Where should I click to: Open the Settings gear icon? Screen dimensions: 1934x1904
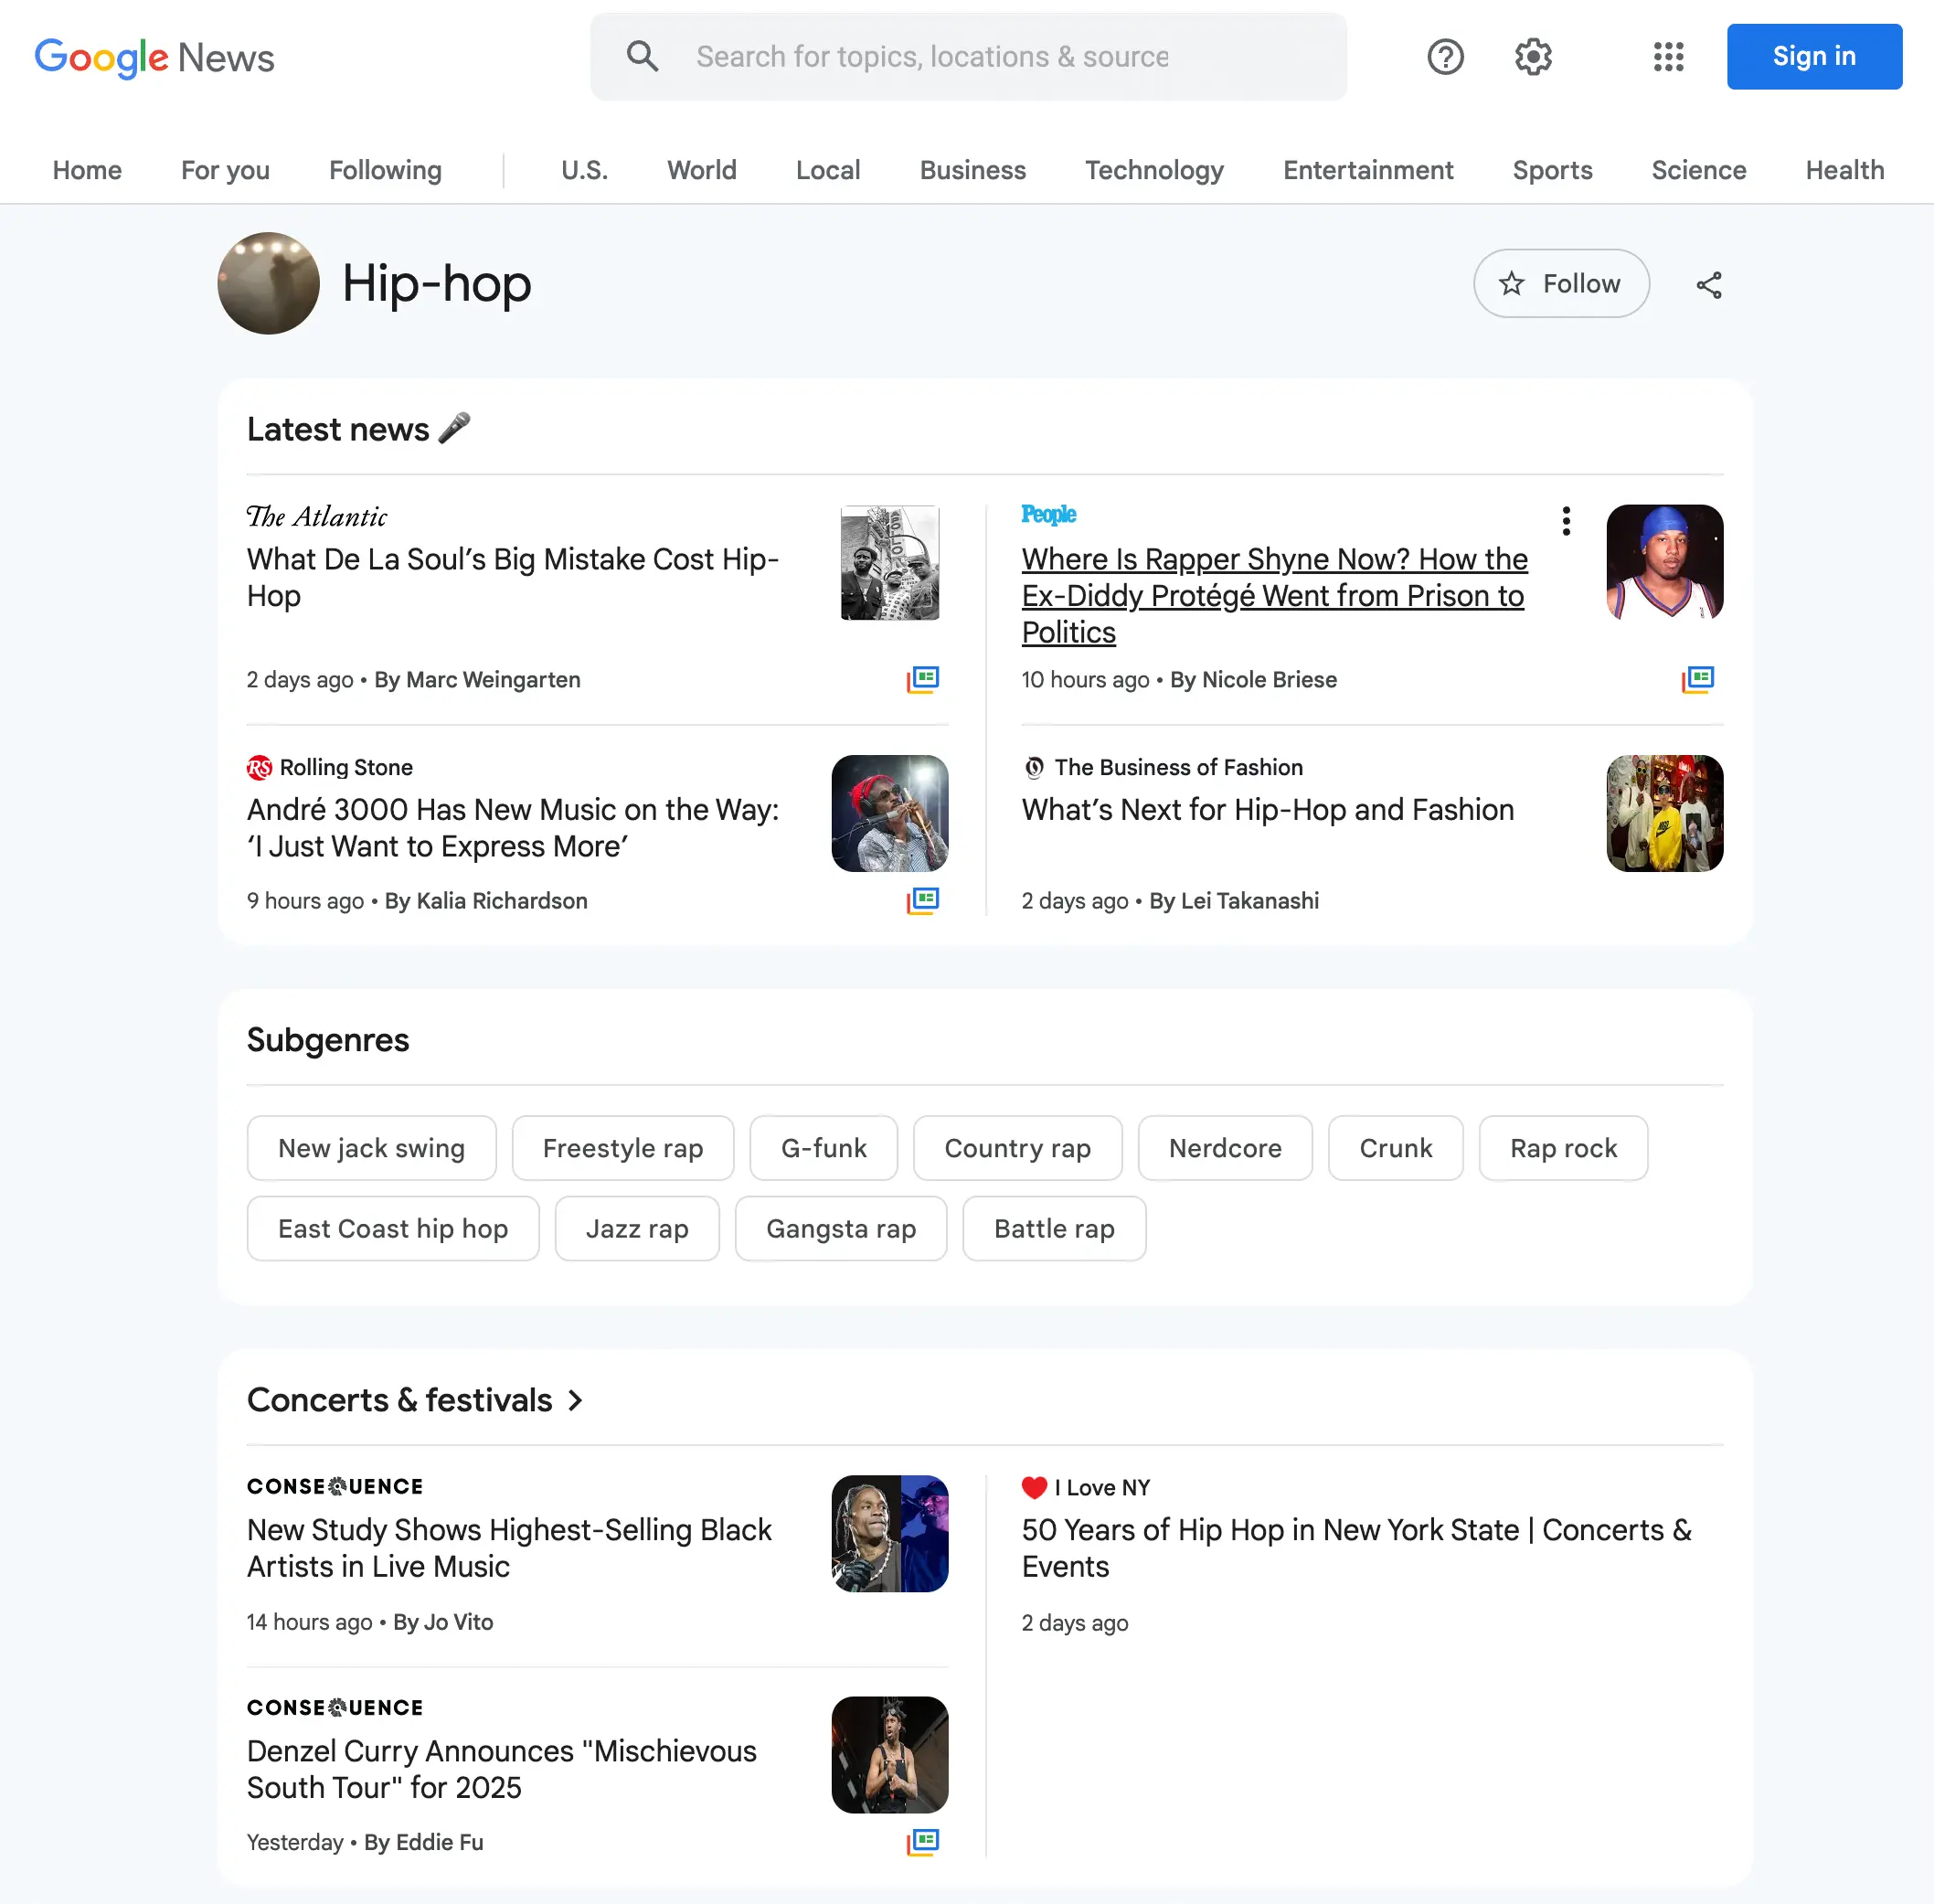1533,57
